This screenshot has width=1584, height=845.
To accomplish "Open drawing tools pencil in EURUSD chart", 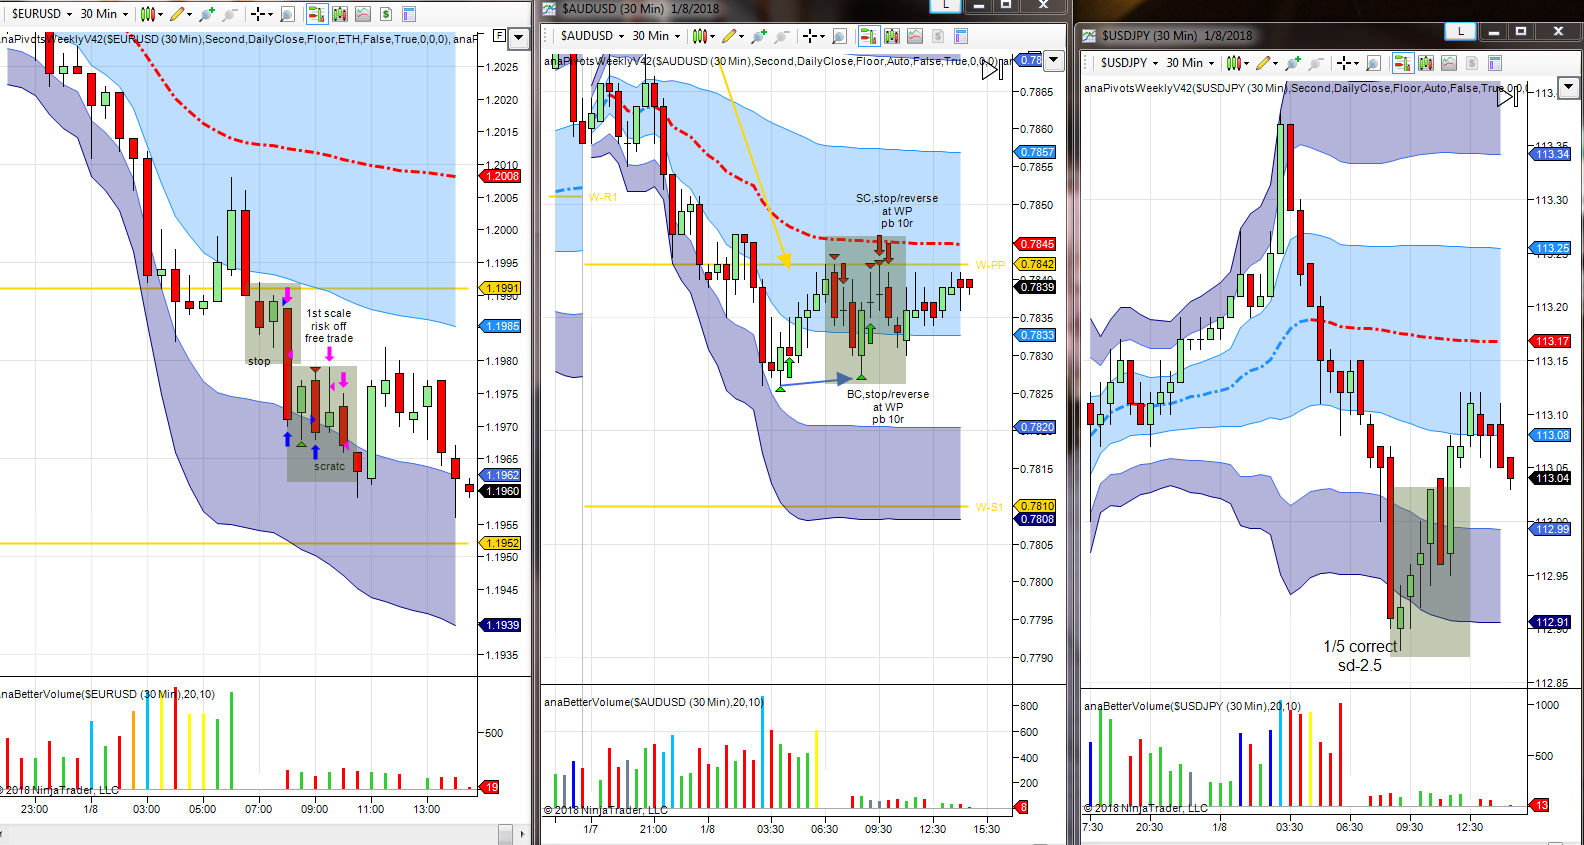I will coord(179,14).
